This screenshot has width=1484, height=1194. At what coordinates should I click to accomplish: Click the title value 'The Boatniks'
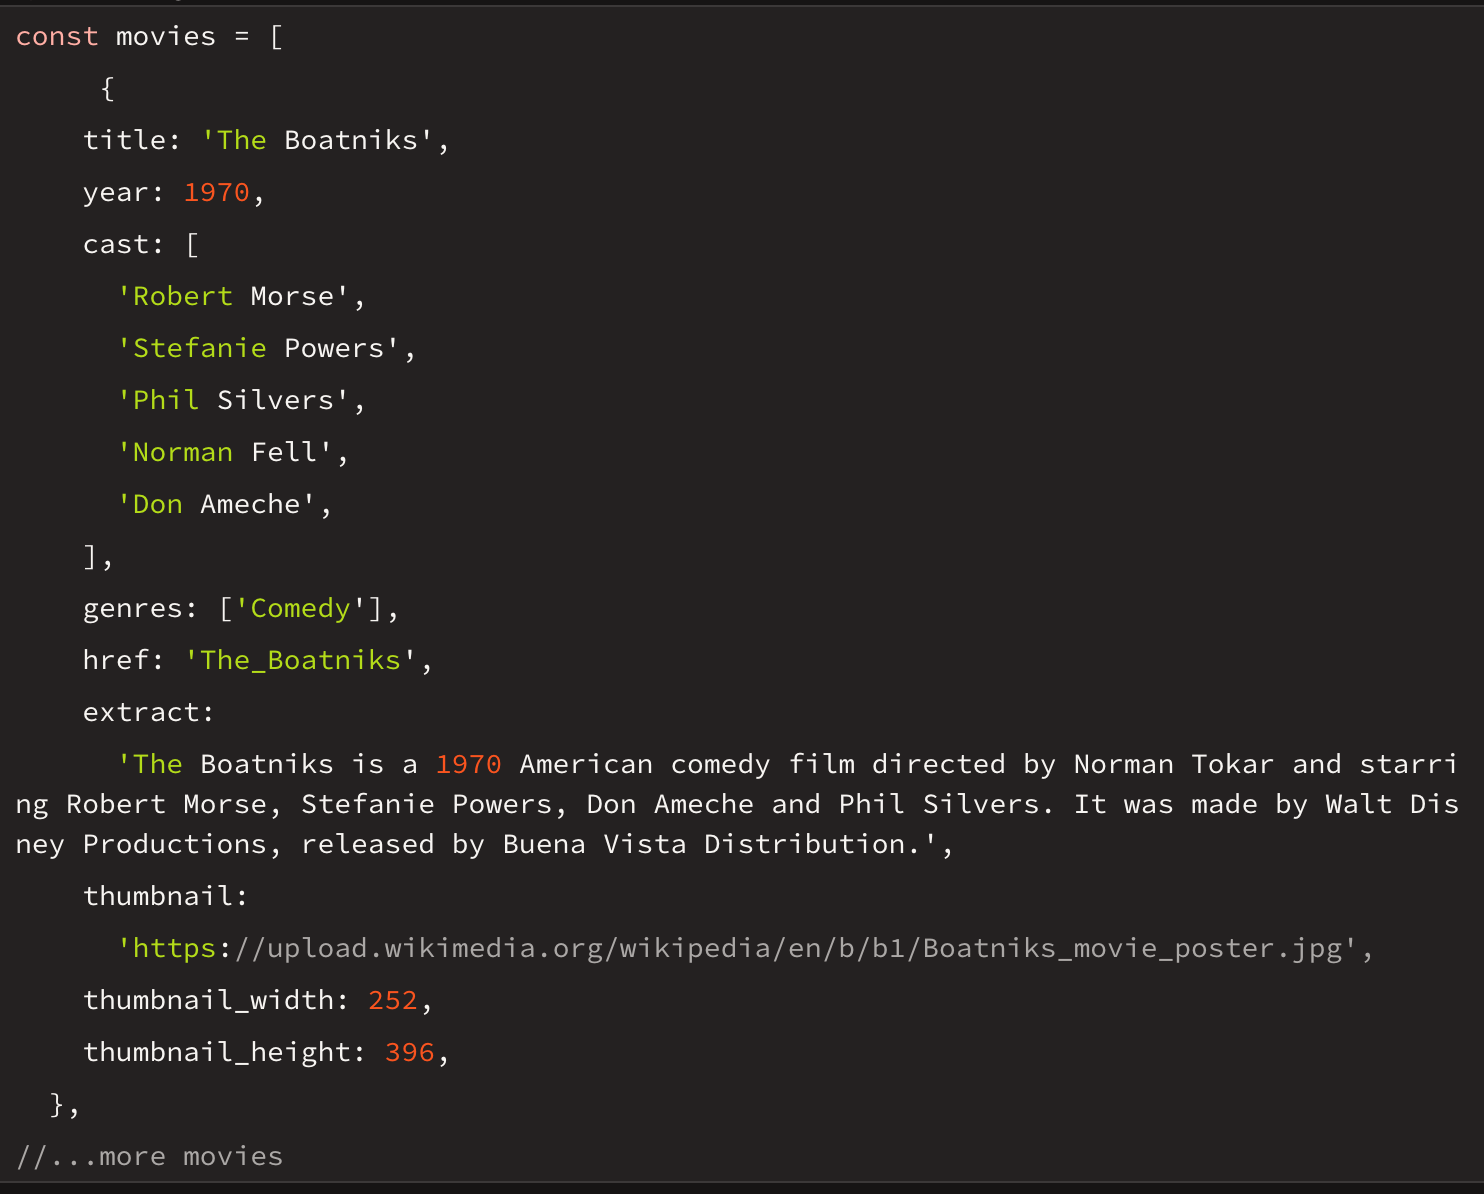tap(317, 140)
